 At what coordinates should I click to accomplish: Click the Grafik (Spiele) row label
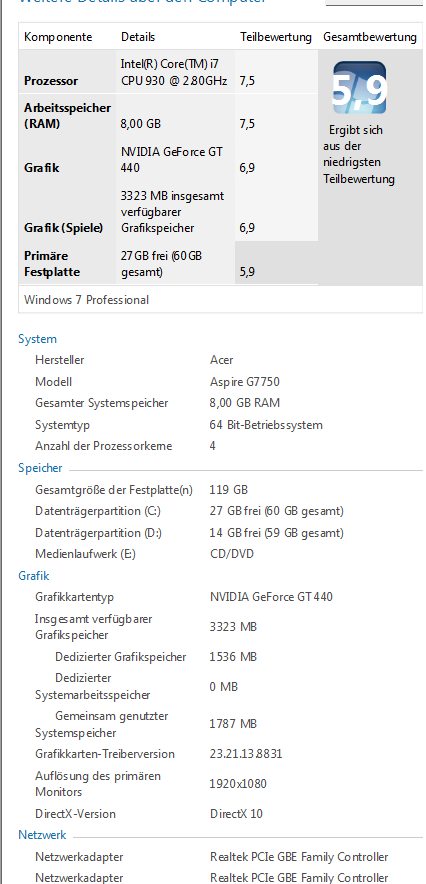coord(64,228)
